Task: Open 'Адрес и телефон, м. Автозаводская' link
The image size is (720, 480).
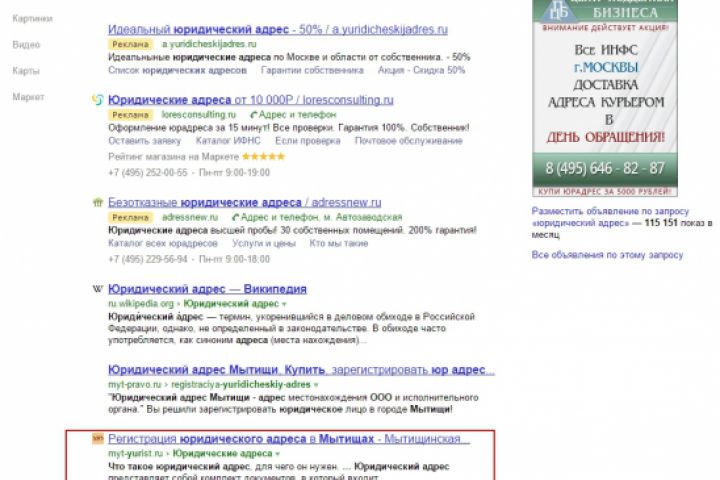Action: coord(321,217)
